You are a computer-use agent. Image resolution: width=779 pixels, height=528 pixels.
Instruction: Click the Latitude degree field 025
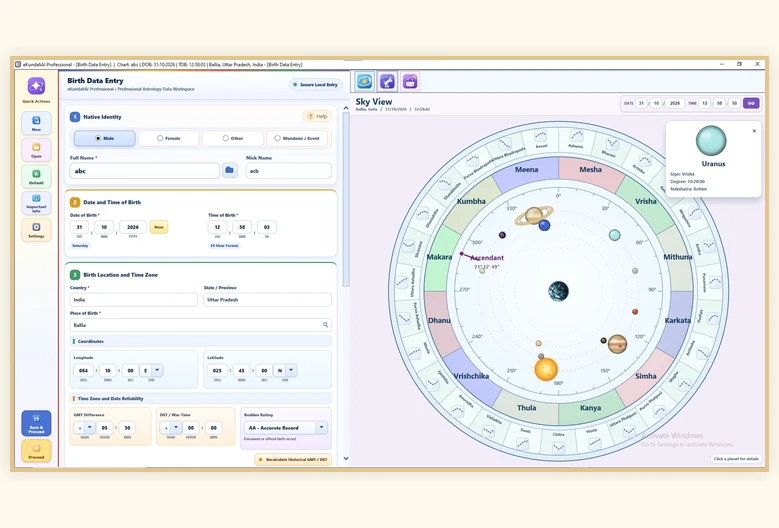pyautogui.click(x=217, y=370)
